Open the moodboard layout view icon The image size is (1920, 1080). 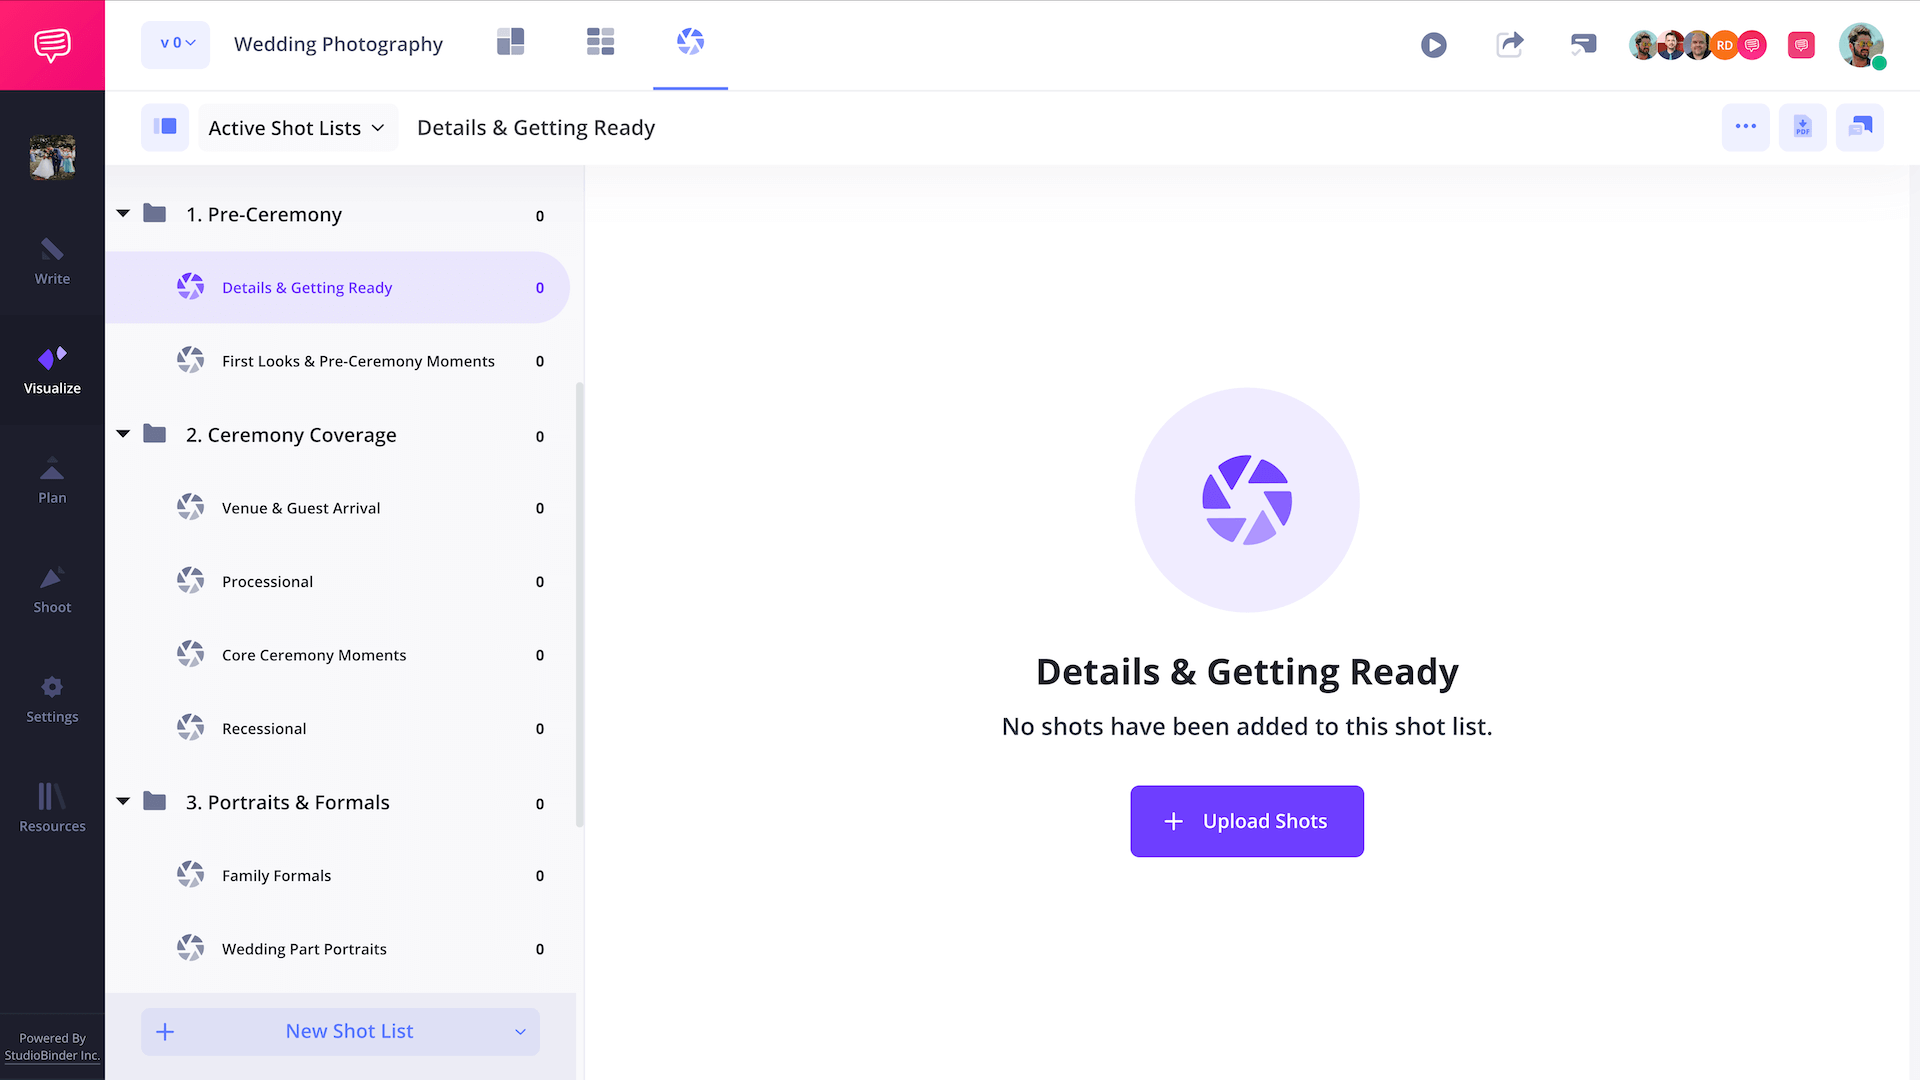(510, 42)
